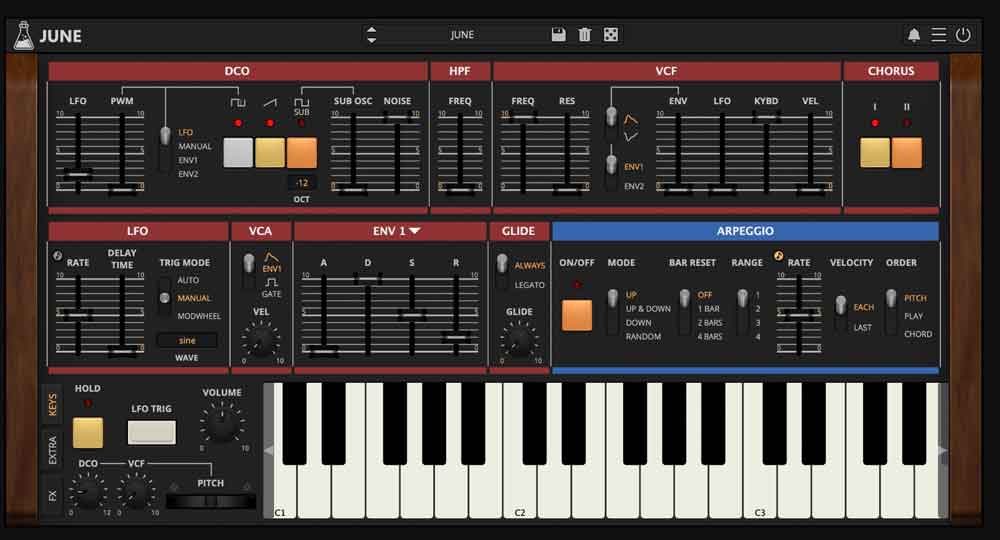Open notifications with the bell icon
The height and width of the screenshot is (540, 1000).
pyautogui.click(x=914, y=35)
